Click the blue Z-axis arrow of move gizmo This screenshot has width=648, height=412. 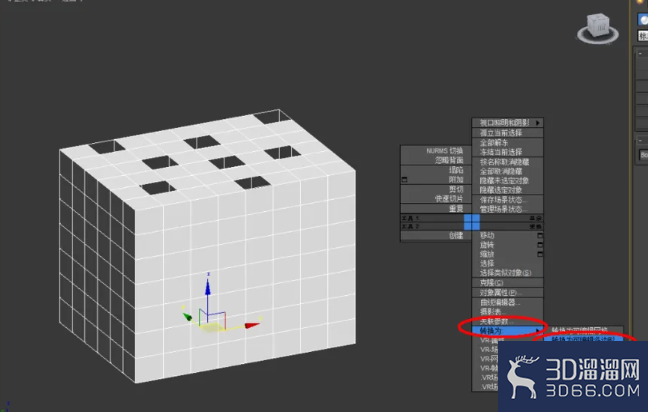point(208,286)
